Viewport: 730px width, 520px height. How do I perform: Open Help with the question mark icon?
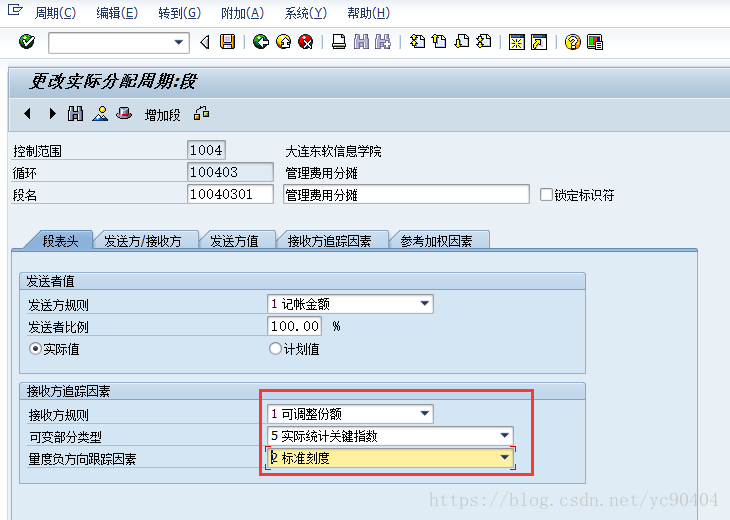coord(573,42)
